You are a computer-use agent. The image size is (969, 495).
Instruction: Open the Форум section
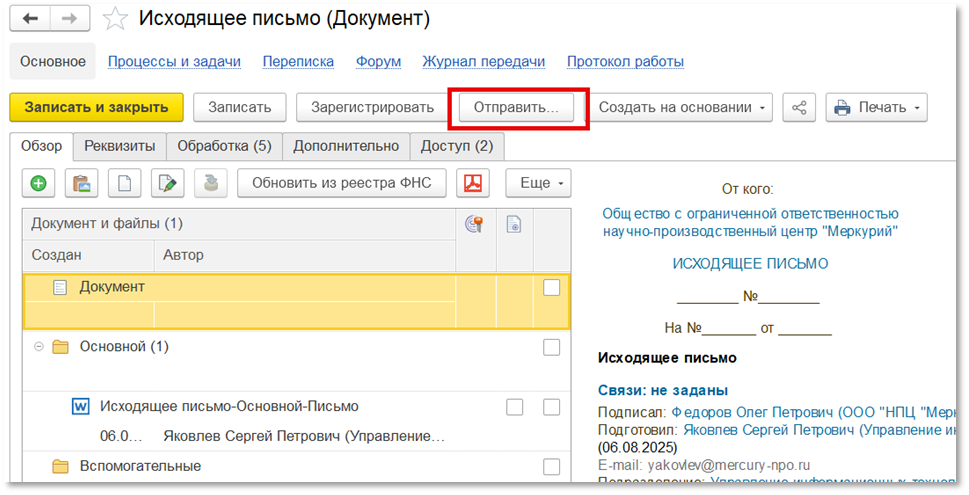[378, 62]
